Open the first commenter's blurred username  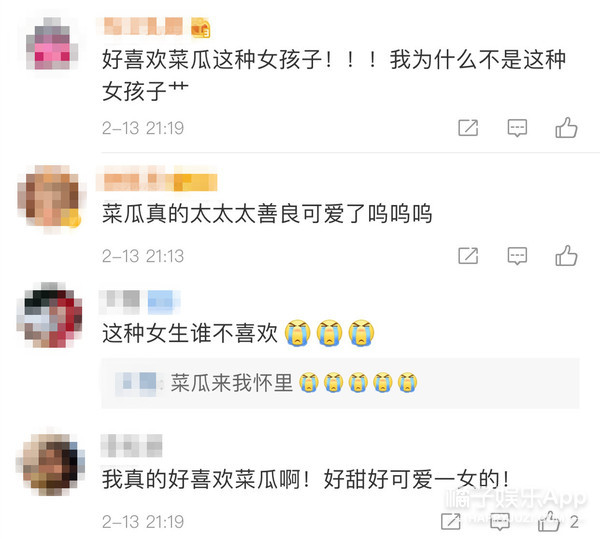pyautogui.click(x=143, y=26)
